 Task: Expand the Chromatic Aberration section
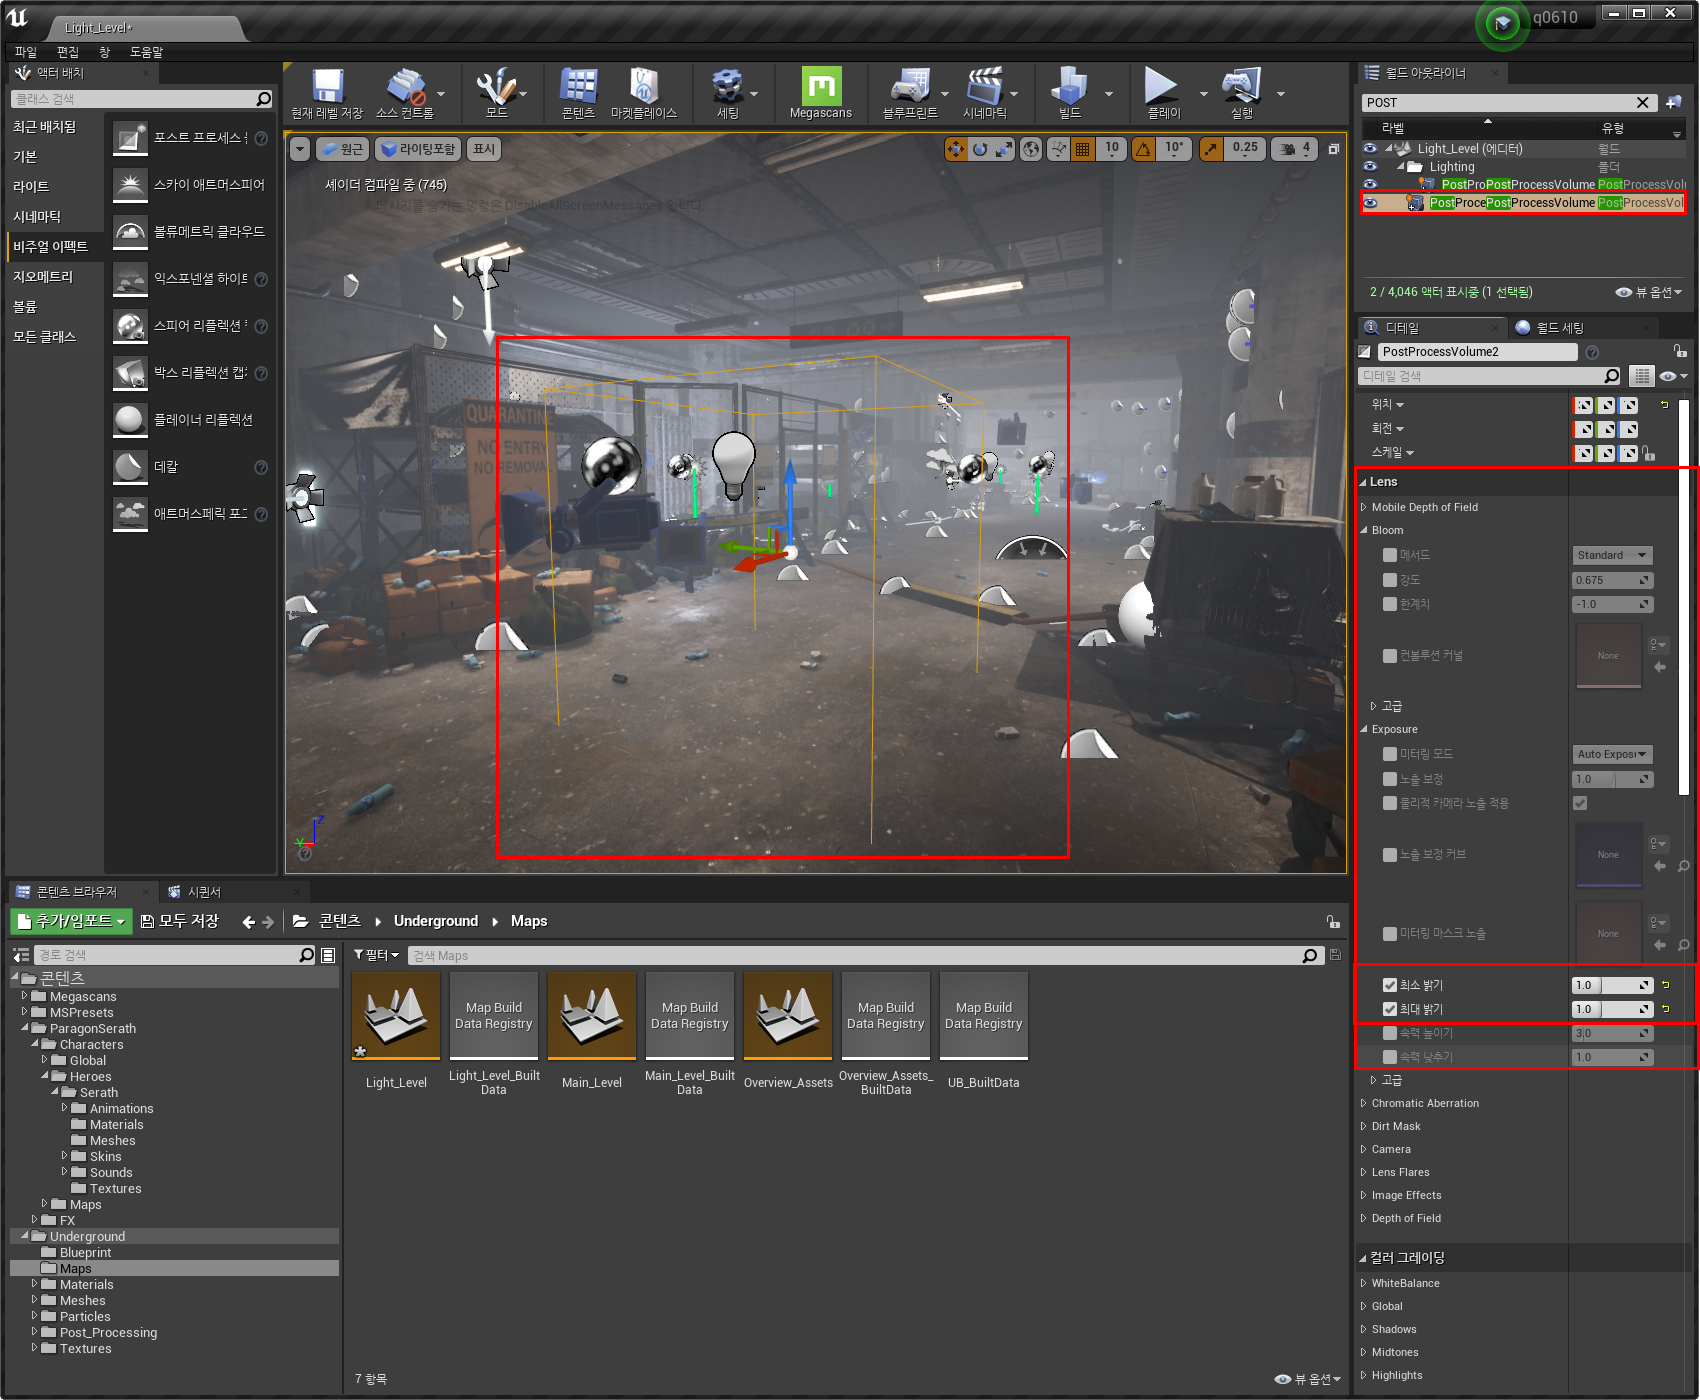(1364, 1103)
